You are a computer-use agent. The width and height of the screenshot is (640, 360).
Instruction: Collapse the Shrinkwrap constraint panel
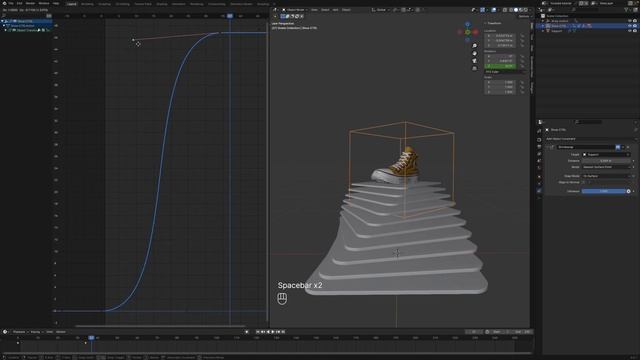coord(547,147)
